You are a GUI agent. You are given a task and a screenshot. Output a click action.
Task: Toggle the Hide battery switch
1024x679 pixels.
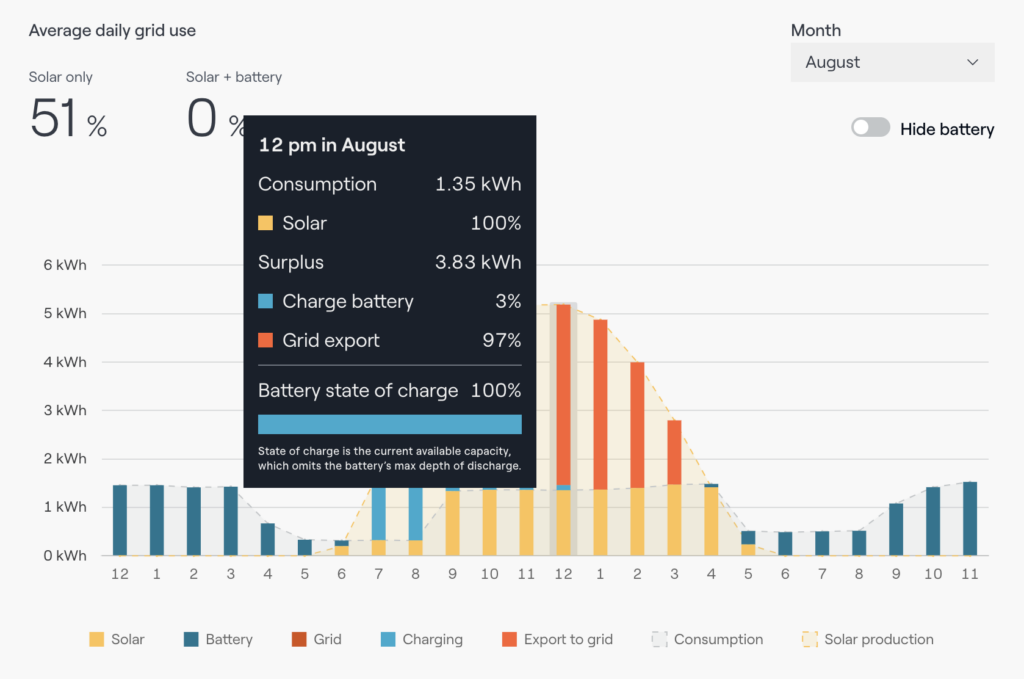tap(870, 128)
